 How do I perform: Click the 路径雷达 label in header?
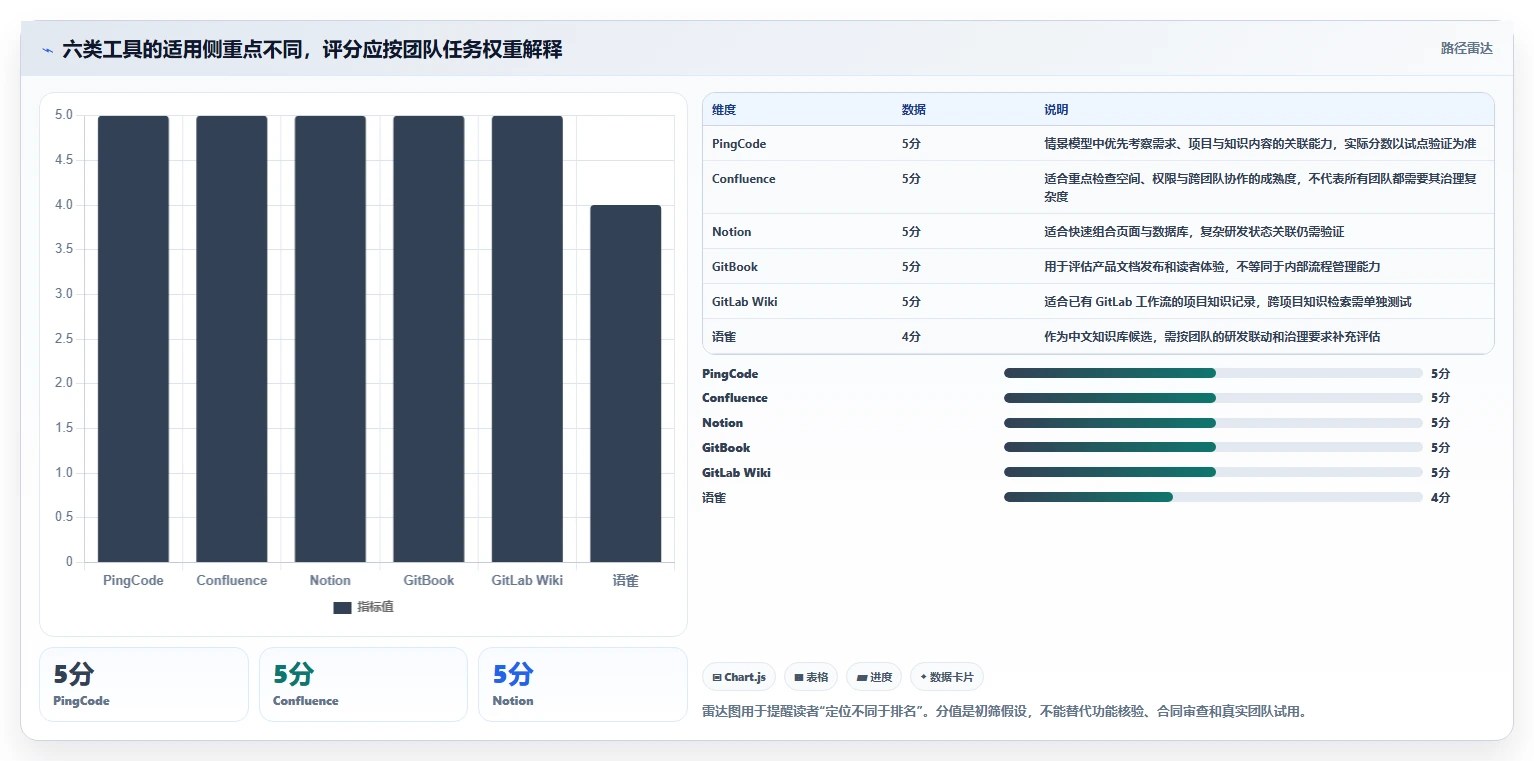pos(1466,49)
